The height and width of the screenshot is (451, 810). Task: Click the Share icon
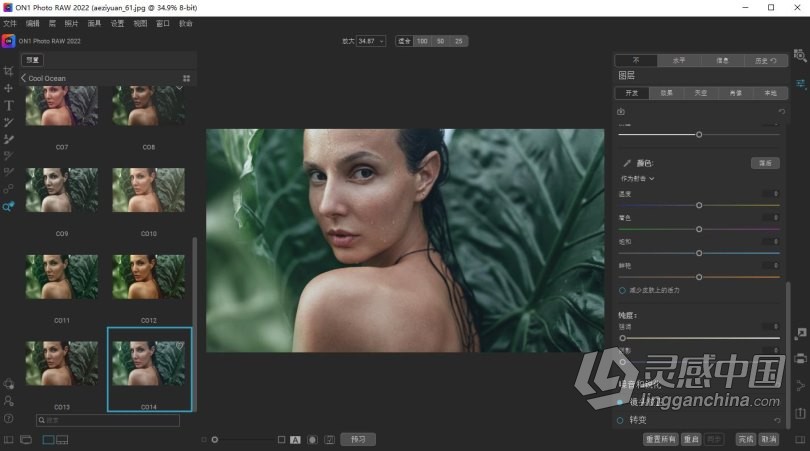click(800, 385)
